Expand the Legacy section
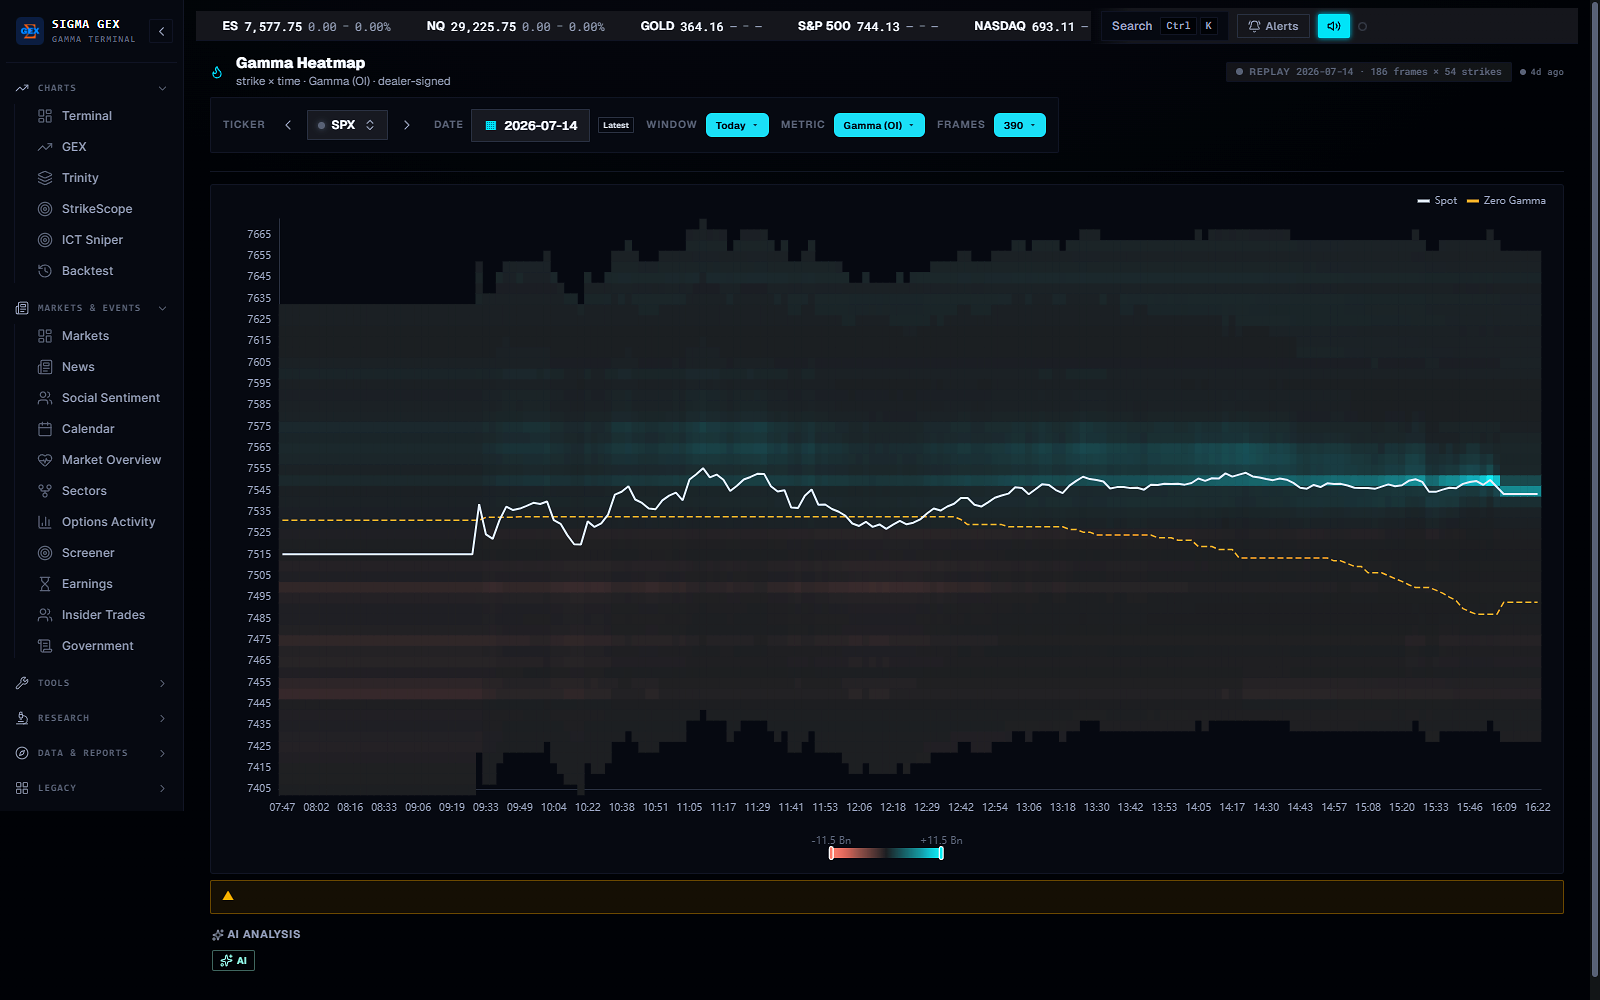The height and width of the screenshot is (1000, 1600). tap(92, 788)
